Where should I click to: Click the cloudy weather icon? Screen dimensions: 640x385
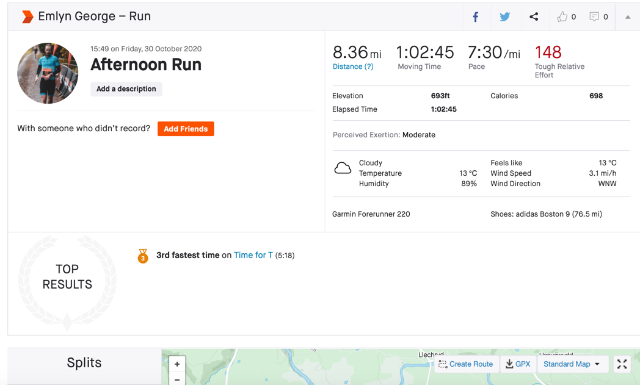342,168
